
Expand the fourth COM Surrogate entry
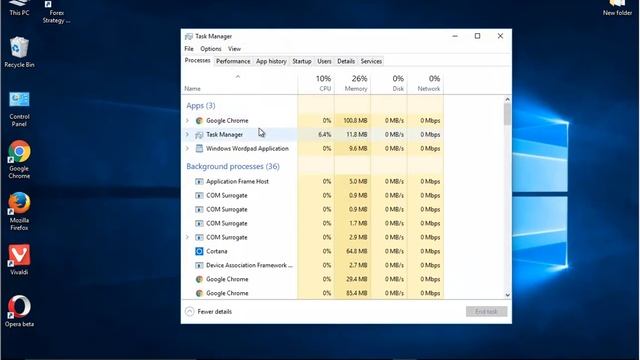(187, 237)
